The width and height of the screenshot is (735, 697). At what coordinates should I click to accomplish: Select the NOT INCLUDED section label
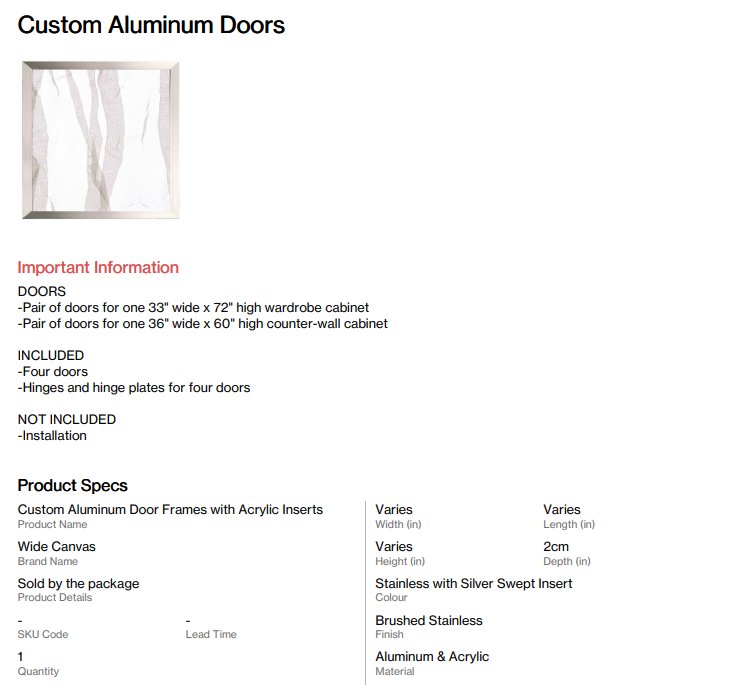67,420
